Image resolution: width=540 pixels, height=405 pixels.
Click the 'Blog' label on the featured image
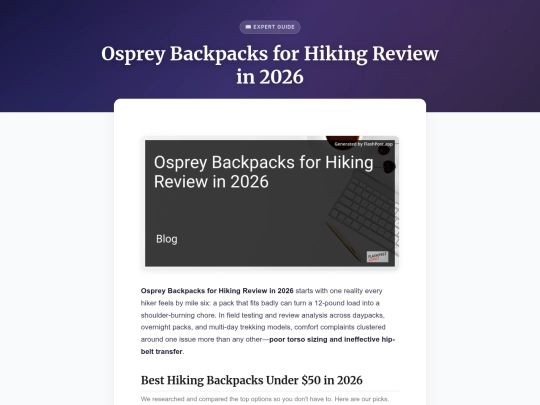[x=167, y=239]
